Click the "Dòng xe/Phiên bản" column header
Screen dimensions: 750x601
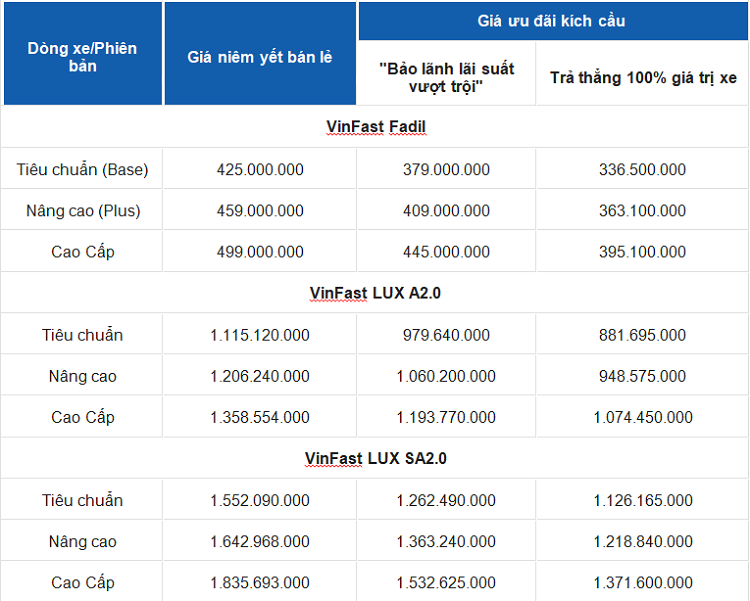pos(82,57)
